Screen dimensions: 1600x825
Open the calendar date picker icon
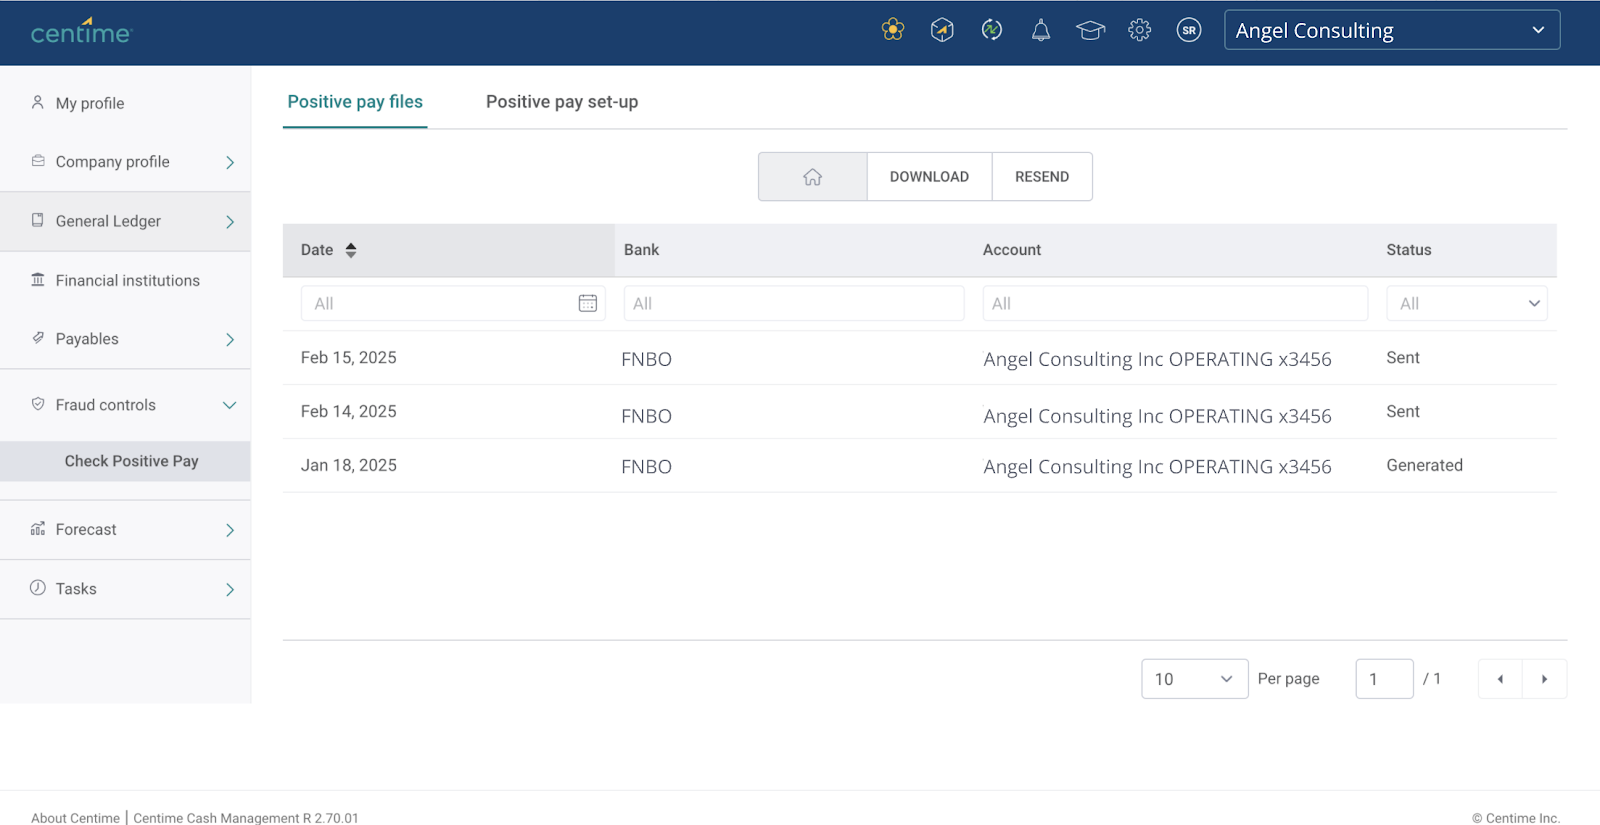[588, 303]
